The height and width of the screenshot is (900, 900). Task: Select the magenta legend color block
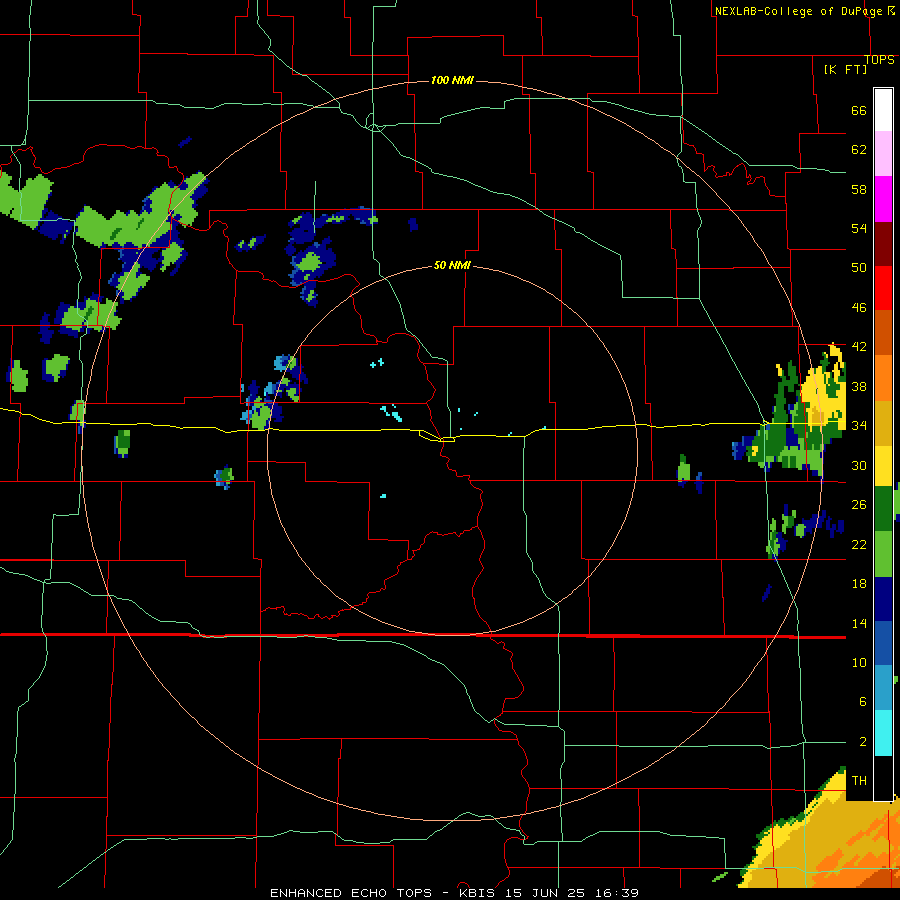[x=883, y=199]
